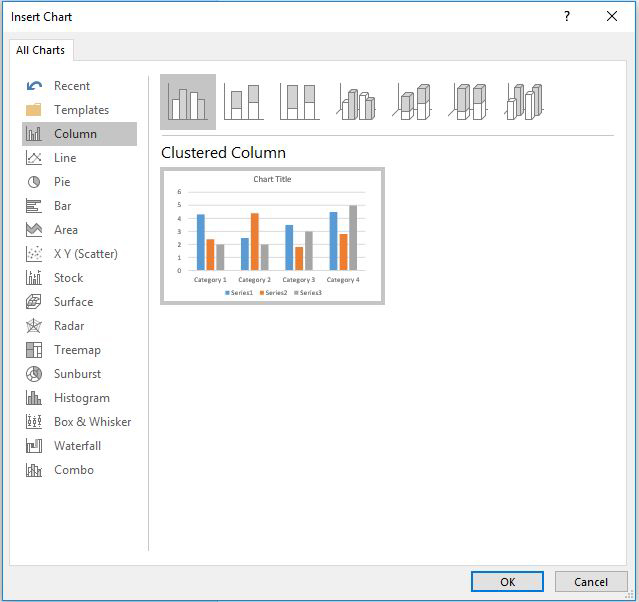Click the Line chart icon in sidebar
The width and height of the screenshot is (639, 602).
pyautogui.click(x=34, y=158)
